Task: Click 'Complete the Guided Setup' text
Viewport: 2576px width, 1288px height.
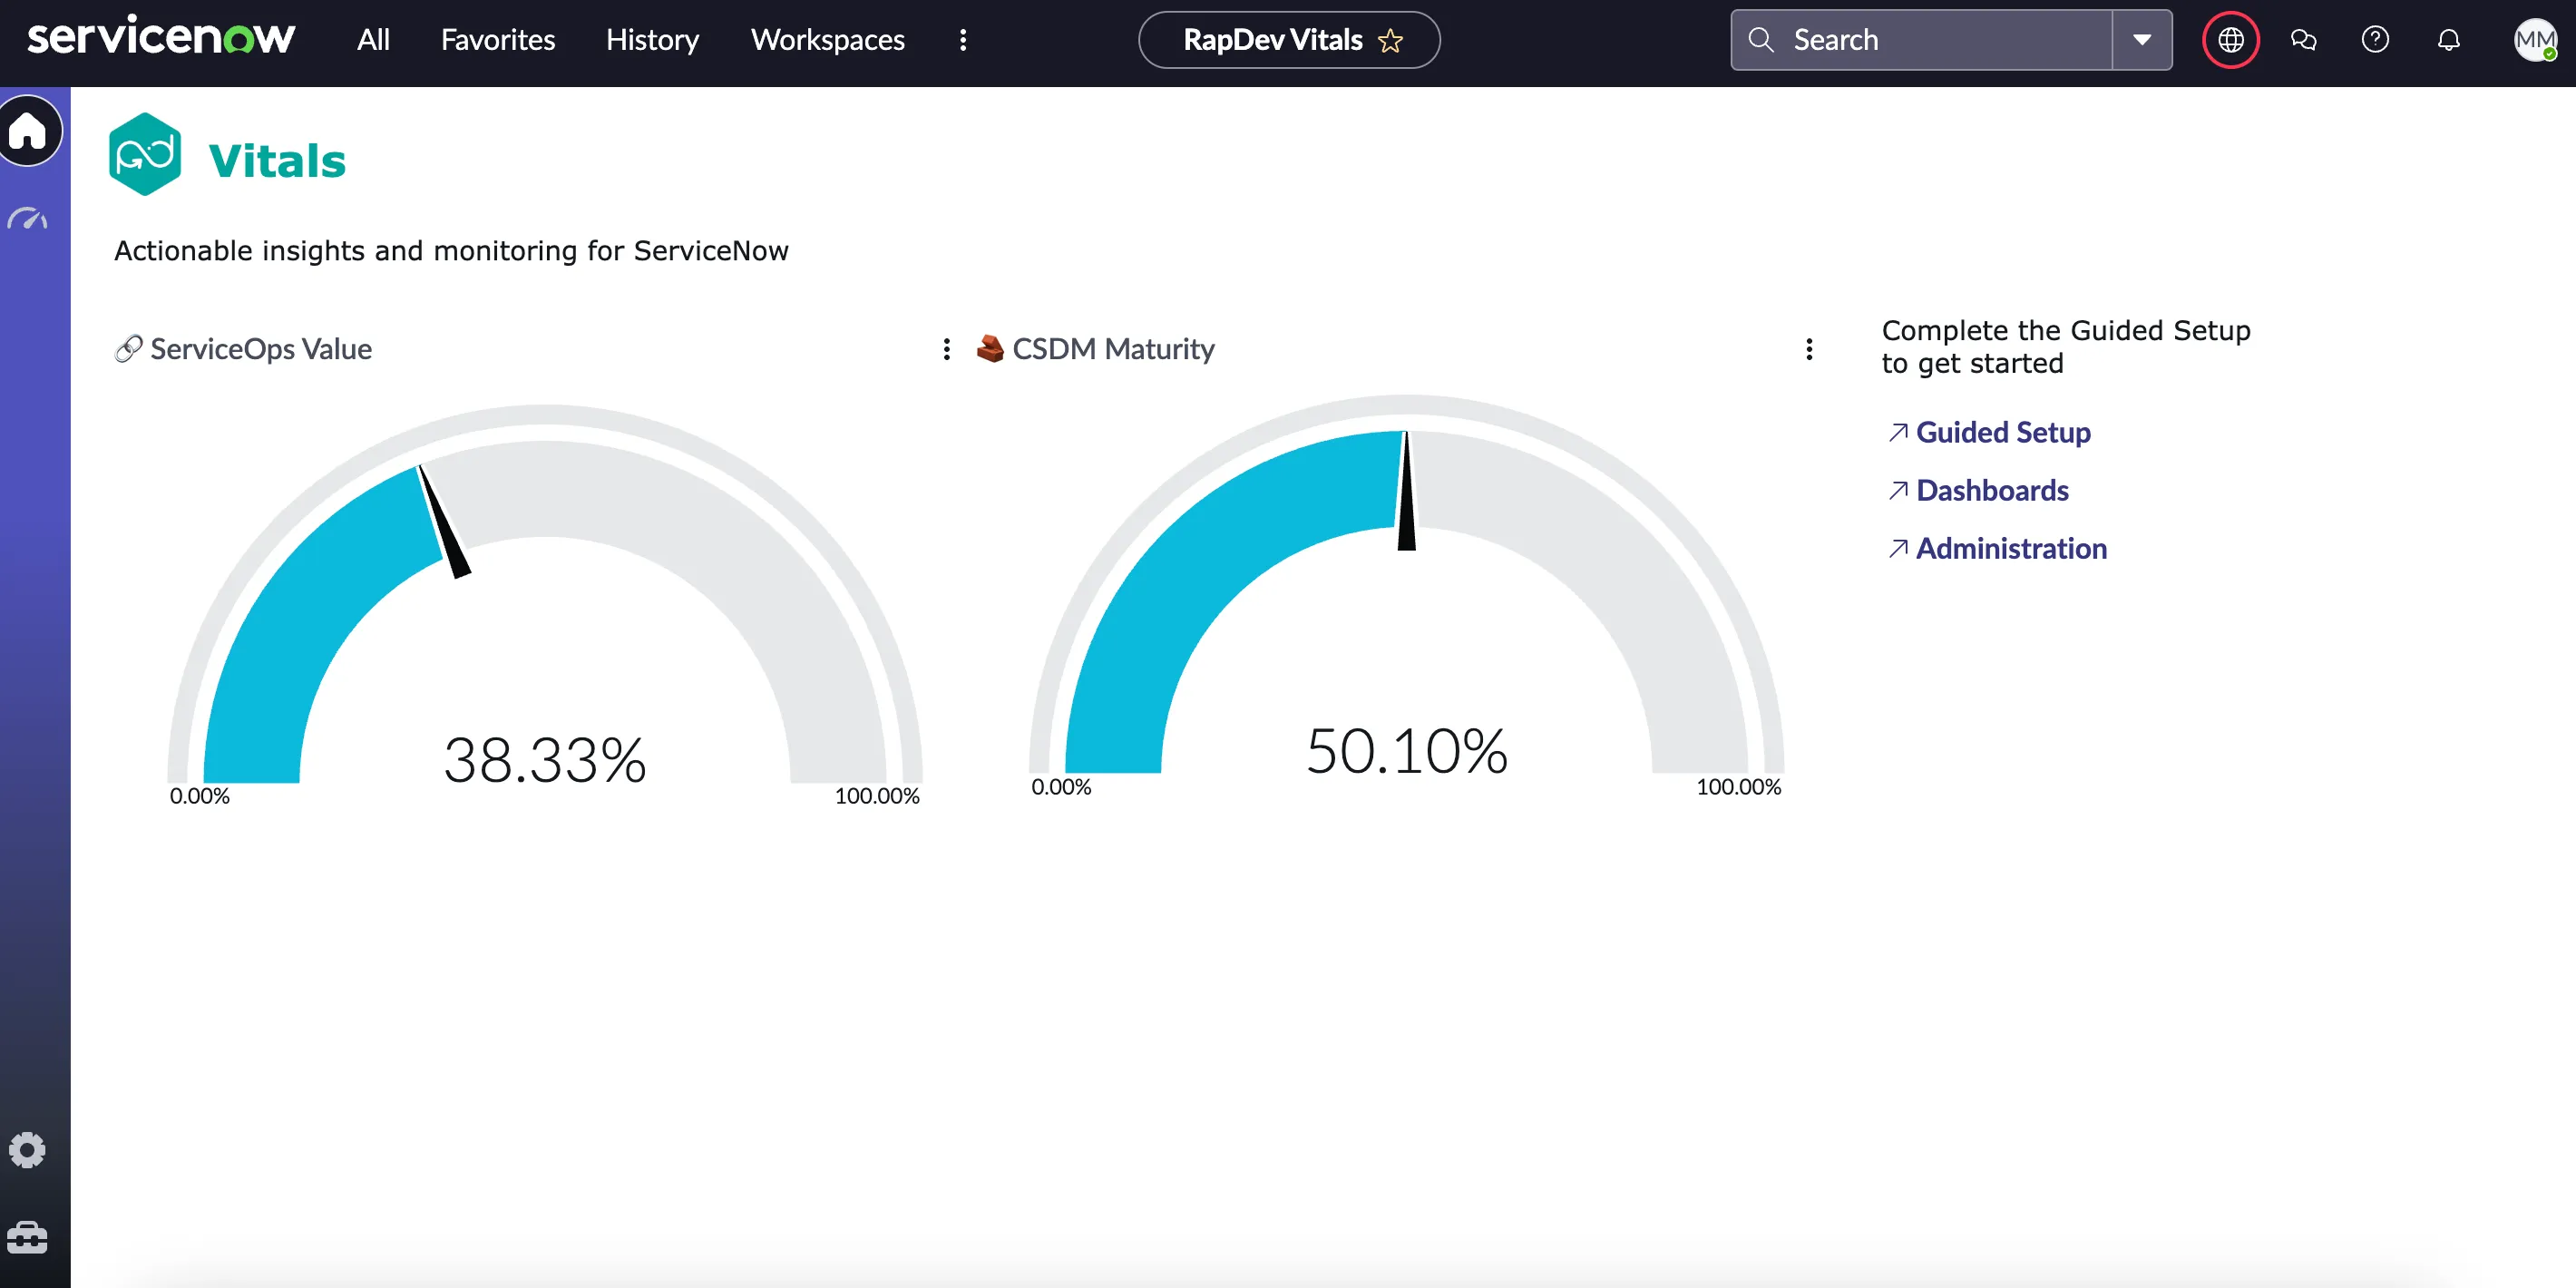Action: tap(2066, 346)
